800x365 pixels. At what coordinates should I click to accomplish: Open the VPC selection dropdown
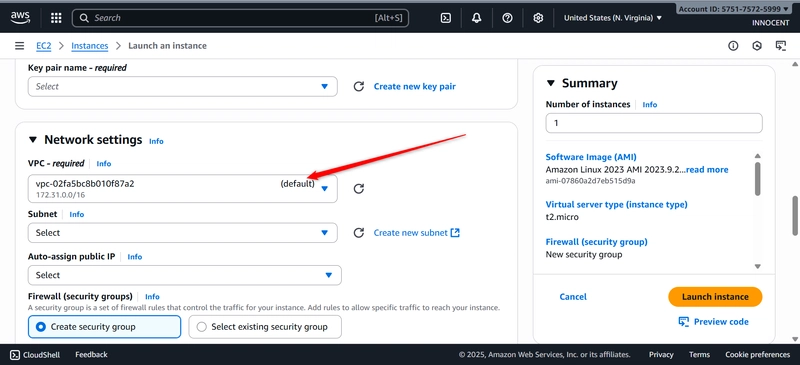pos(183,189)
